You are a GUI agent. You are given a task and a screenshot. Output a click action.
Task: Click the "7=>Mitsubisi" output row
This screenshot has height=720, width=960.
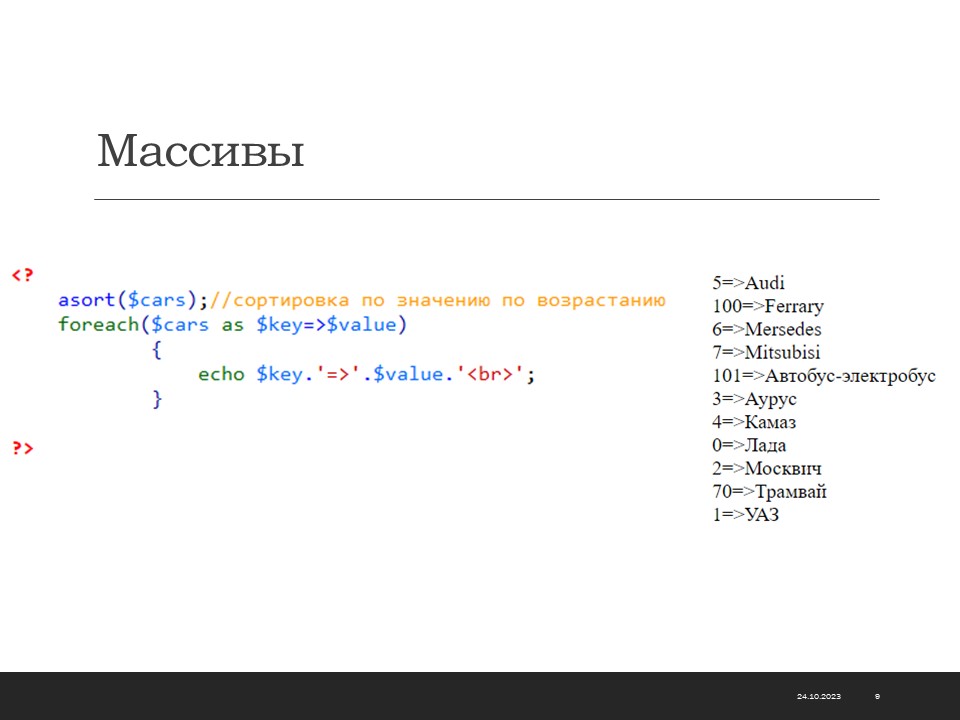(766, 352)
